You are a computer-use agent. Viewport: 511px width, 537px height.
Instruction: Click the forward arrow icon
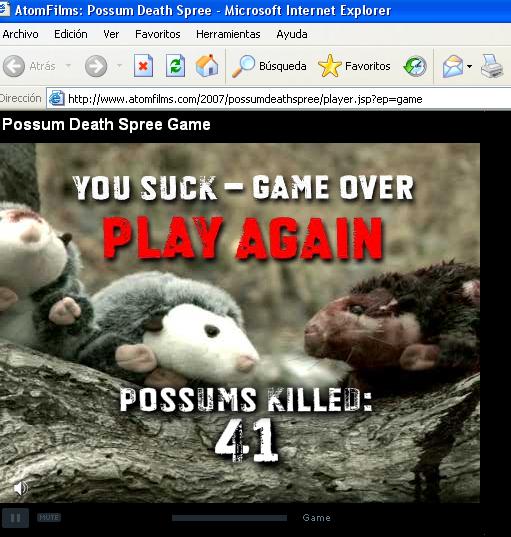(x=96, y=66)
